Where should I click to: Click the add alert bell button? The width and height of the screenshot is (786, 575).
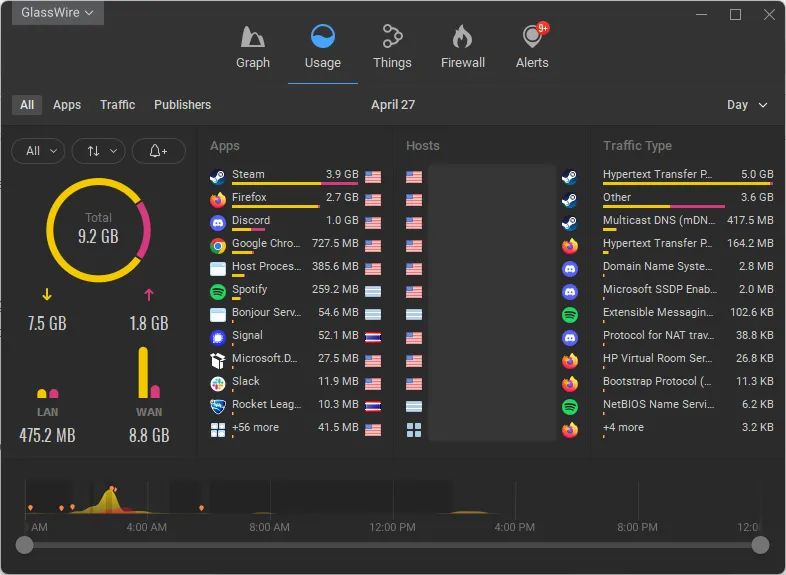pos(158,151)
